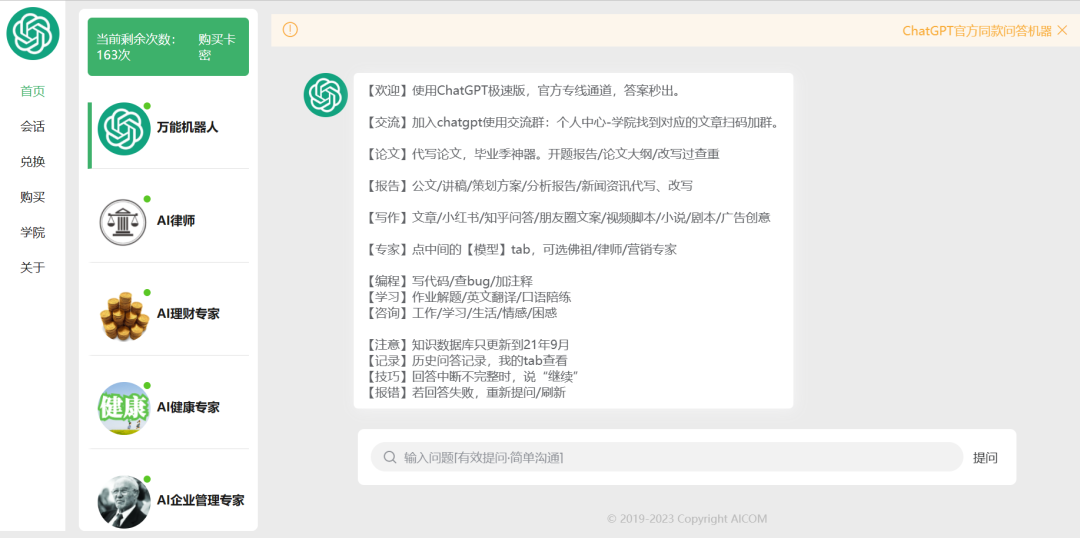Click the 【咨询】 工作/学习 line
Viewport: 1080px width, 538px height.
pyautogui.click(x=461, y=313)
